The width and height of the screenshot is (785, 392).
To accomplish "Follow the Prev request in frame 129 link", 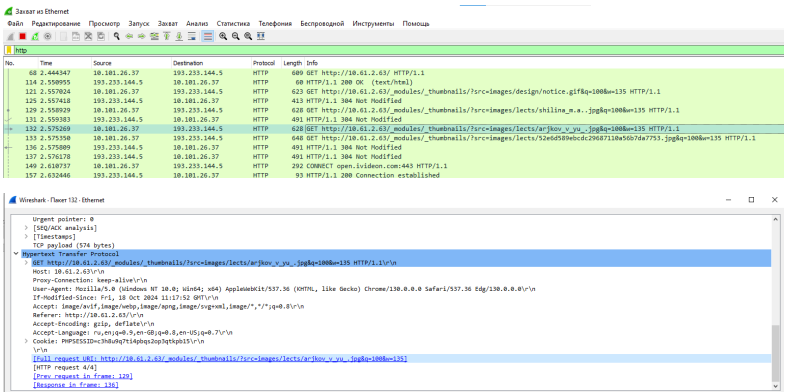I will coord(83,376).
